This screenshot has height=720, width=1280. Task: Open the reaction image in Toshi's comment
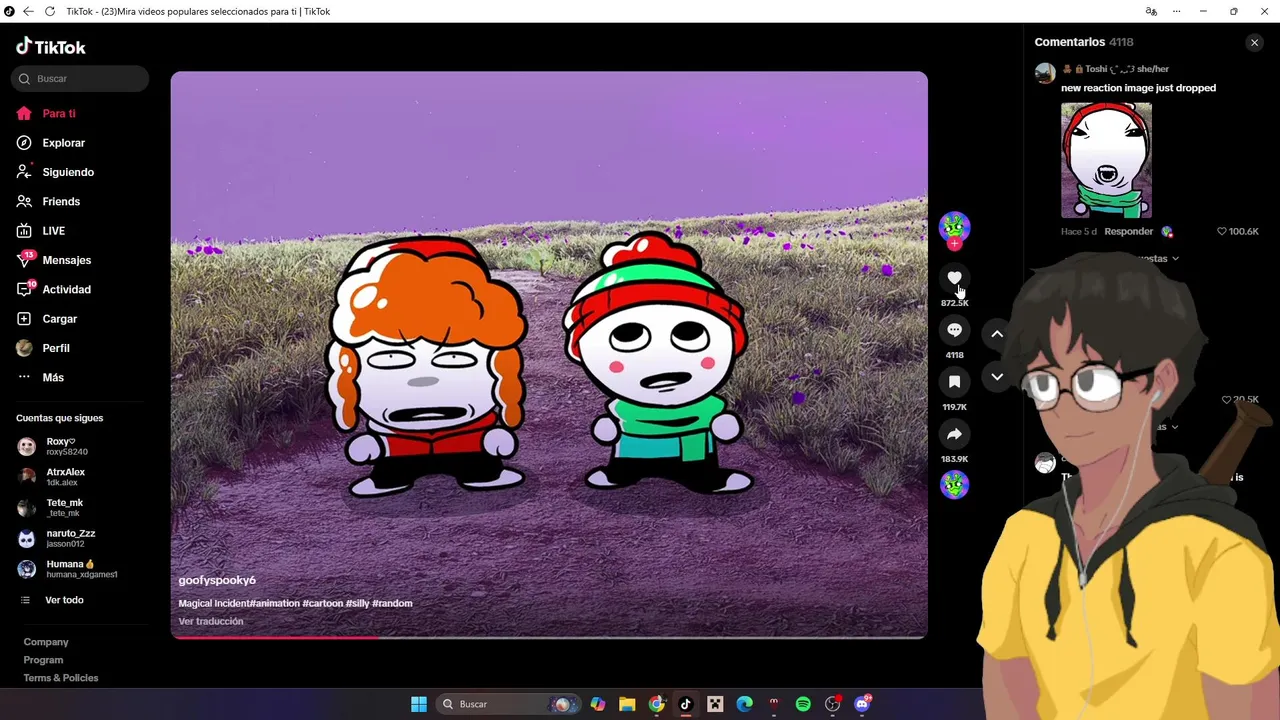(1106, 160)
